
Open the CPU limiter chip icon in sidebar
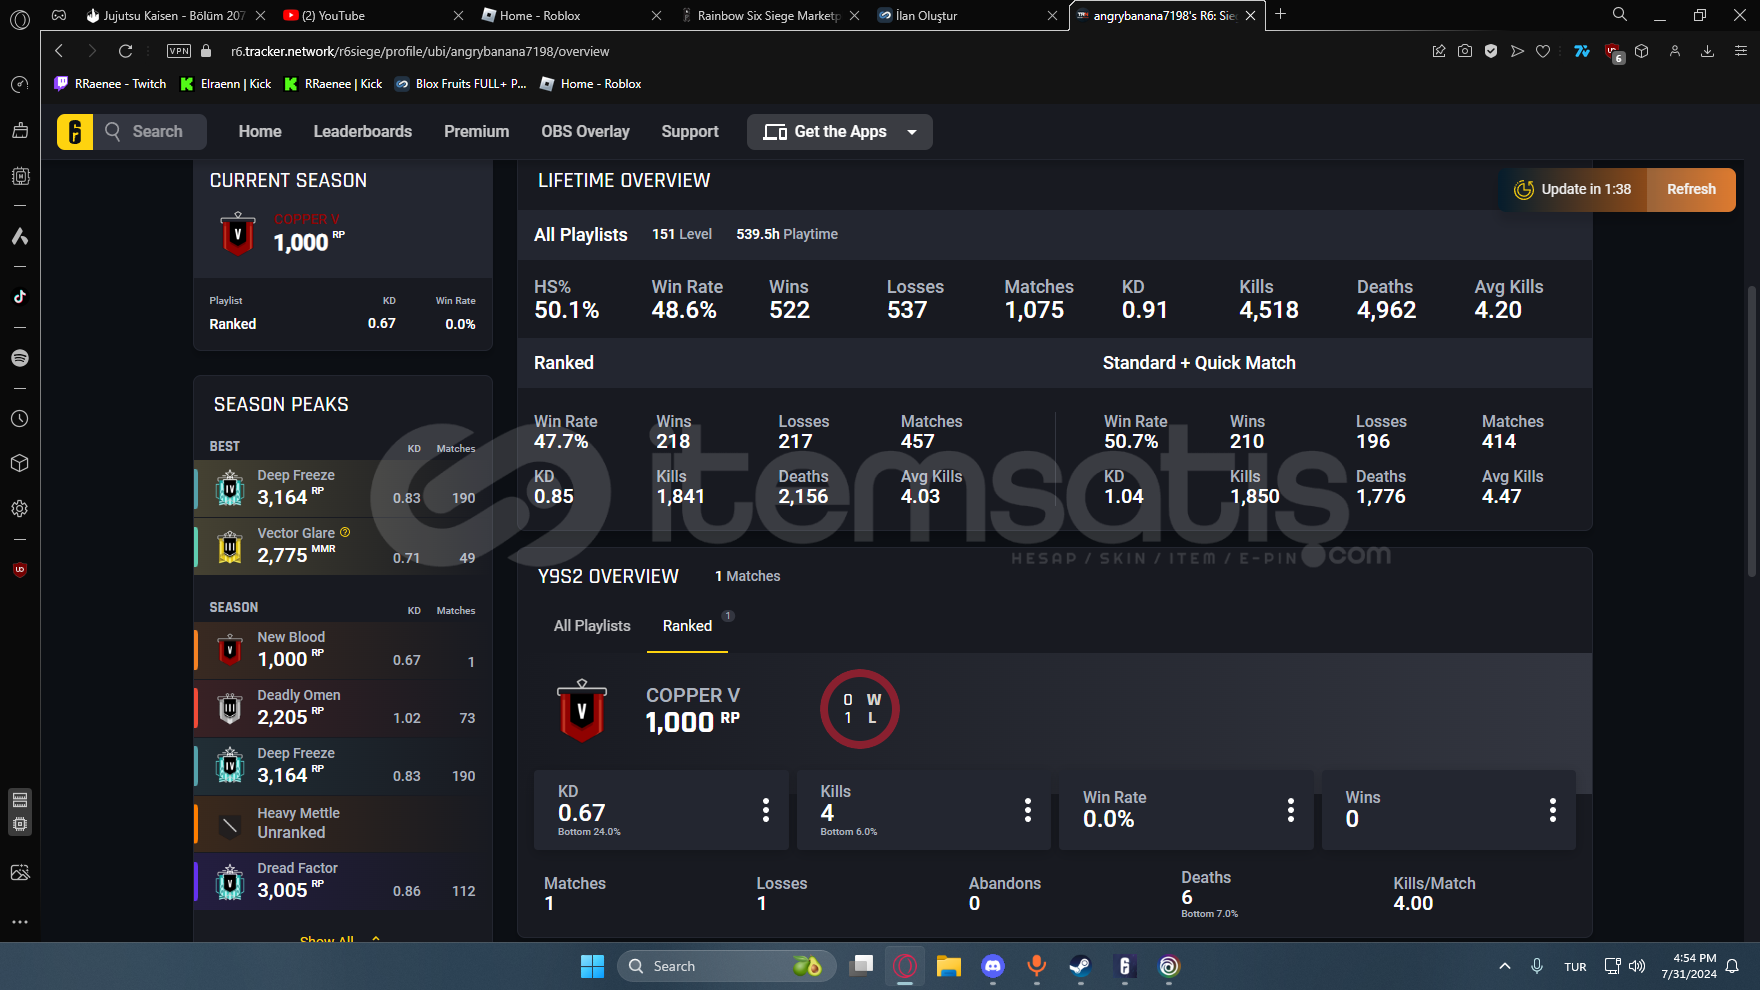19,176
